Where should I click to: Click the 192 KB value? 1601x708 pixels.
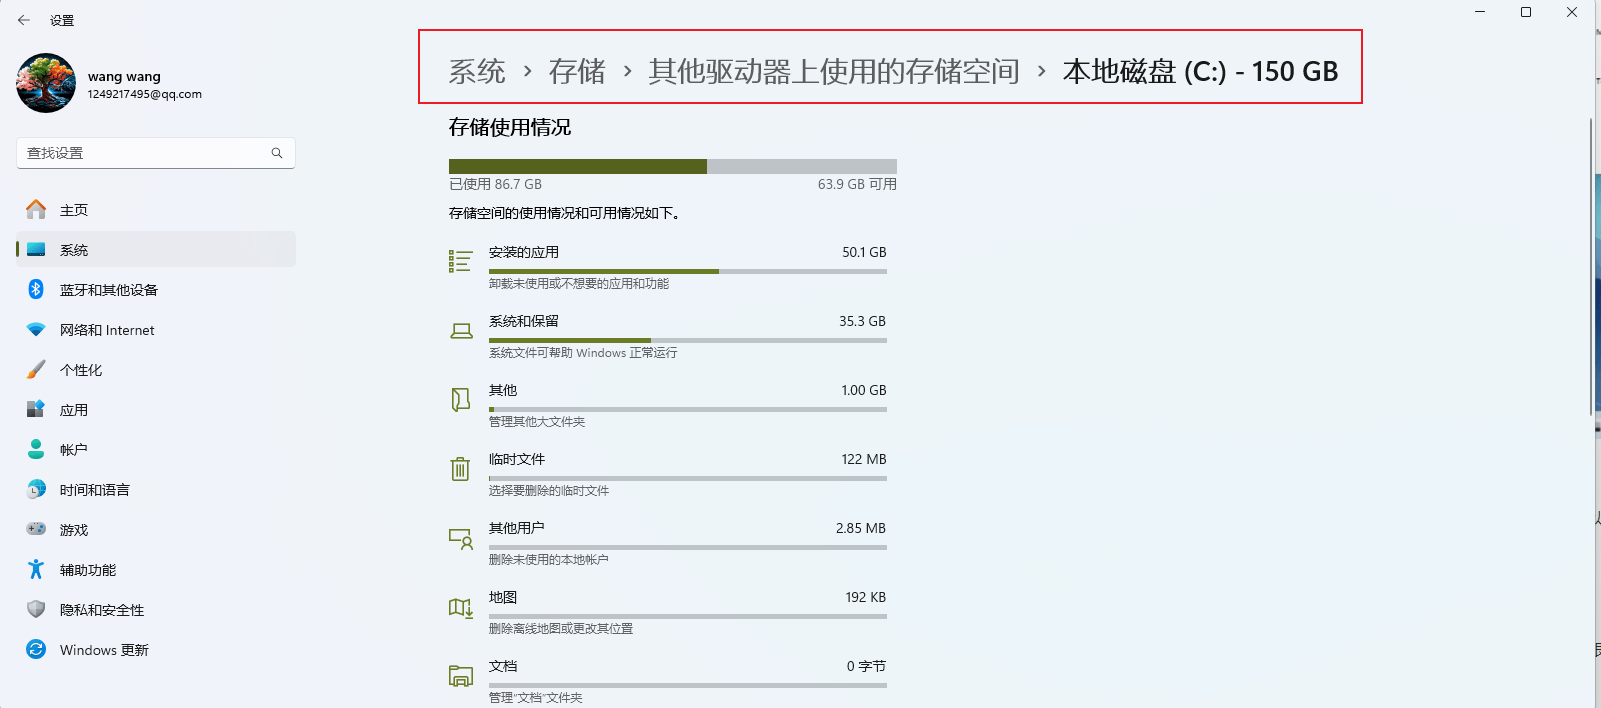click(x=866, y=597)
